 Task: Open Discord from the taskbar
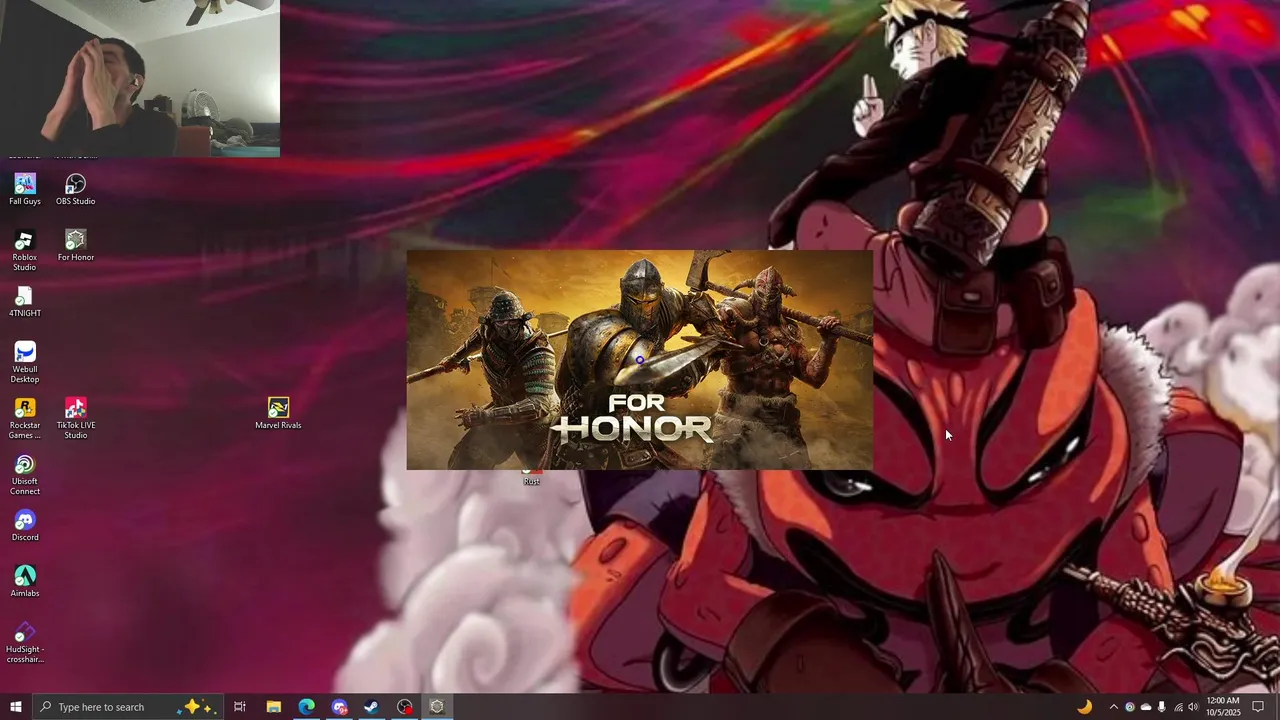tap(339, 707)
